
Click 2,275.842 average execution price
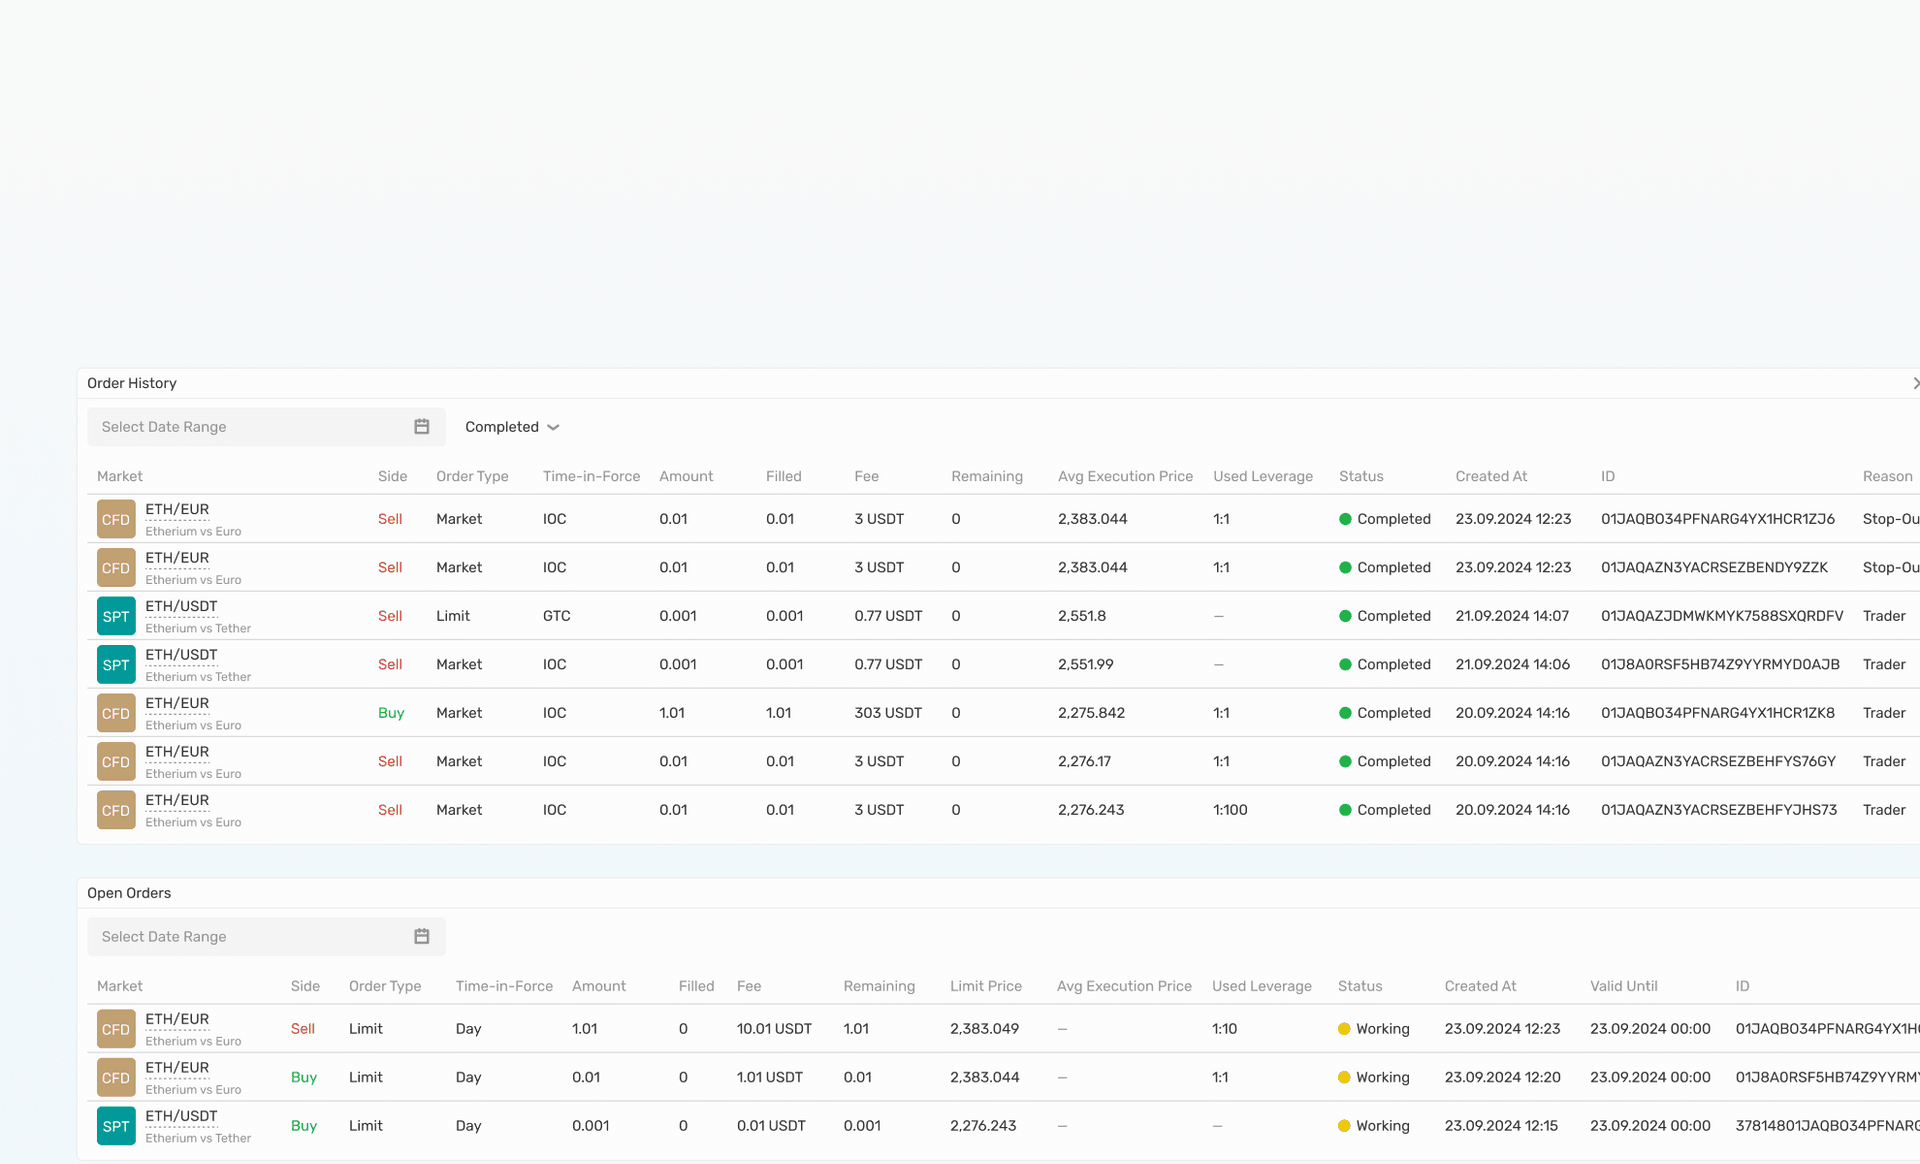[x=1091, y=713]
